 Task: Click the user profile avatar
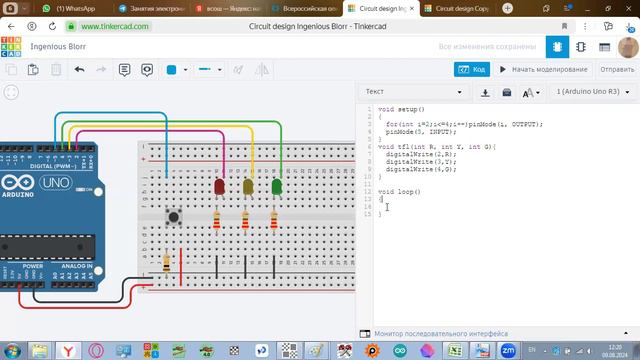pyautogui.click(x=628, y=47)
